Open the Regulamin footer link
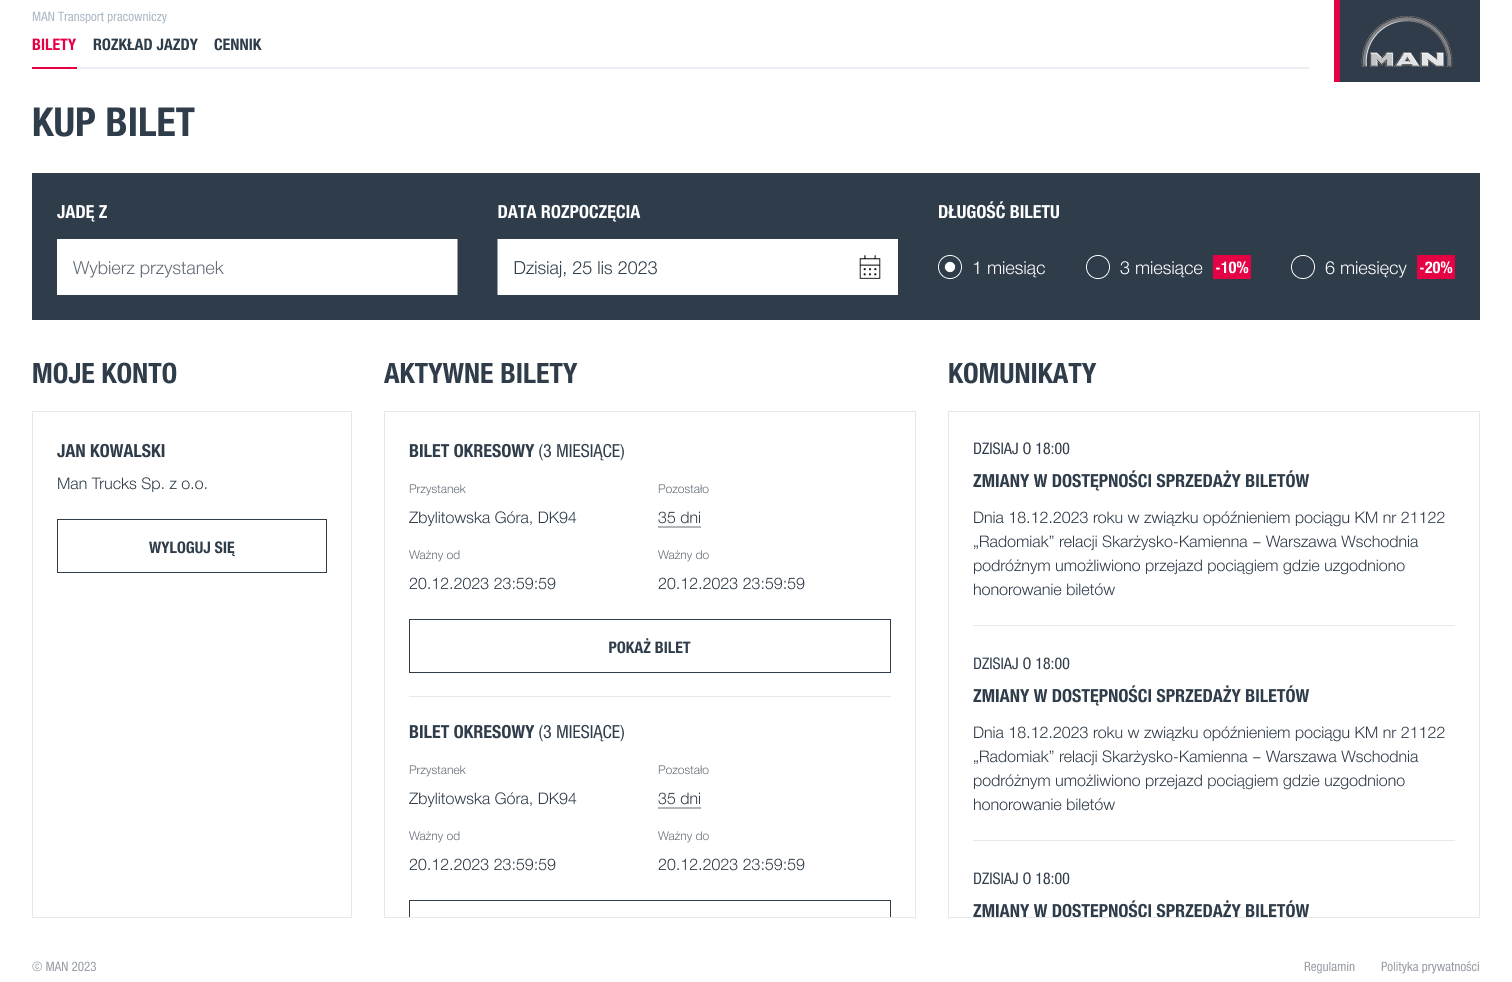Screen dimensions: 1512x982 (1329, 967)
